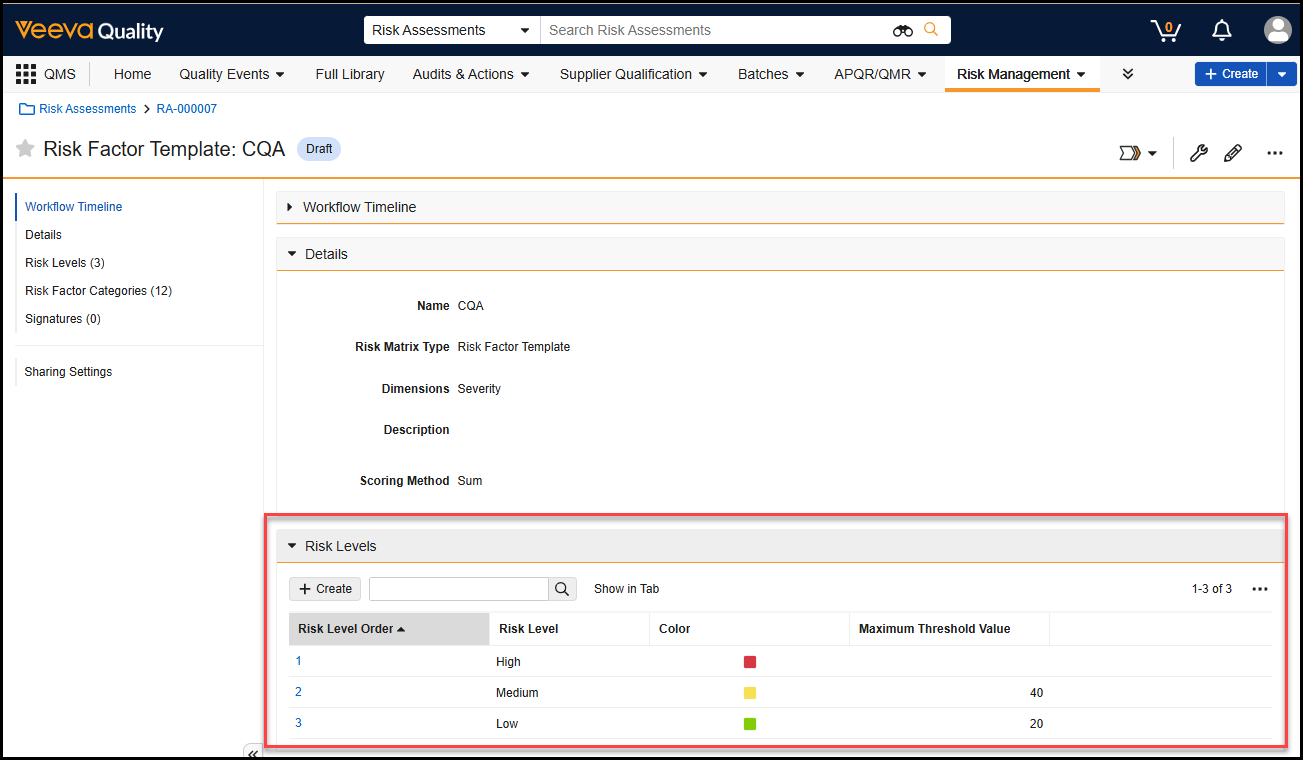Open the user profile avatar
Viewport: 1303px width, 760px height.
click(x=1277, y=30)
